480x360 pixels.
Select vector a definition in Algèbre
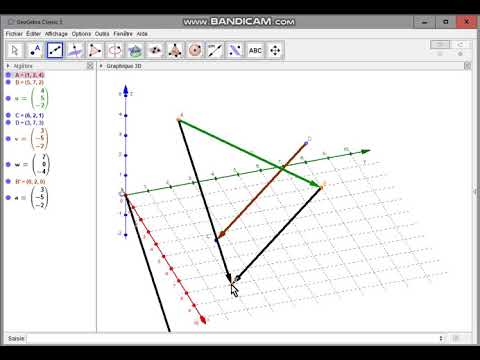(31, 198)
